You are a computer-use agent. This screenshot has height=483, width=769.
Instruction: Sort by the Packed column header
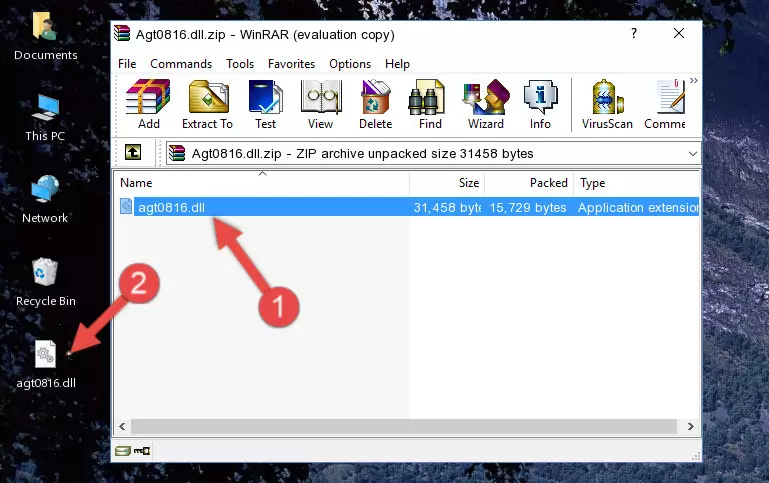point(529,183)
